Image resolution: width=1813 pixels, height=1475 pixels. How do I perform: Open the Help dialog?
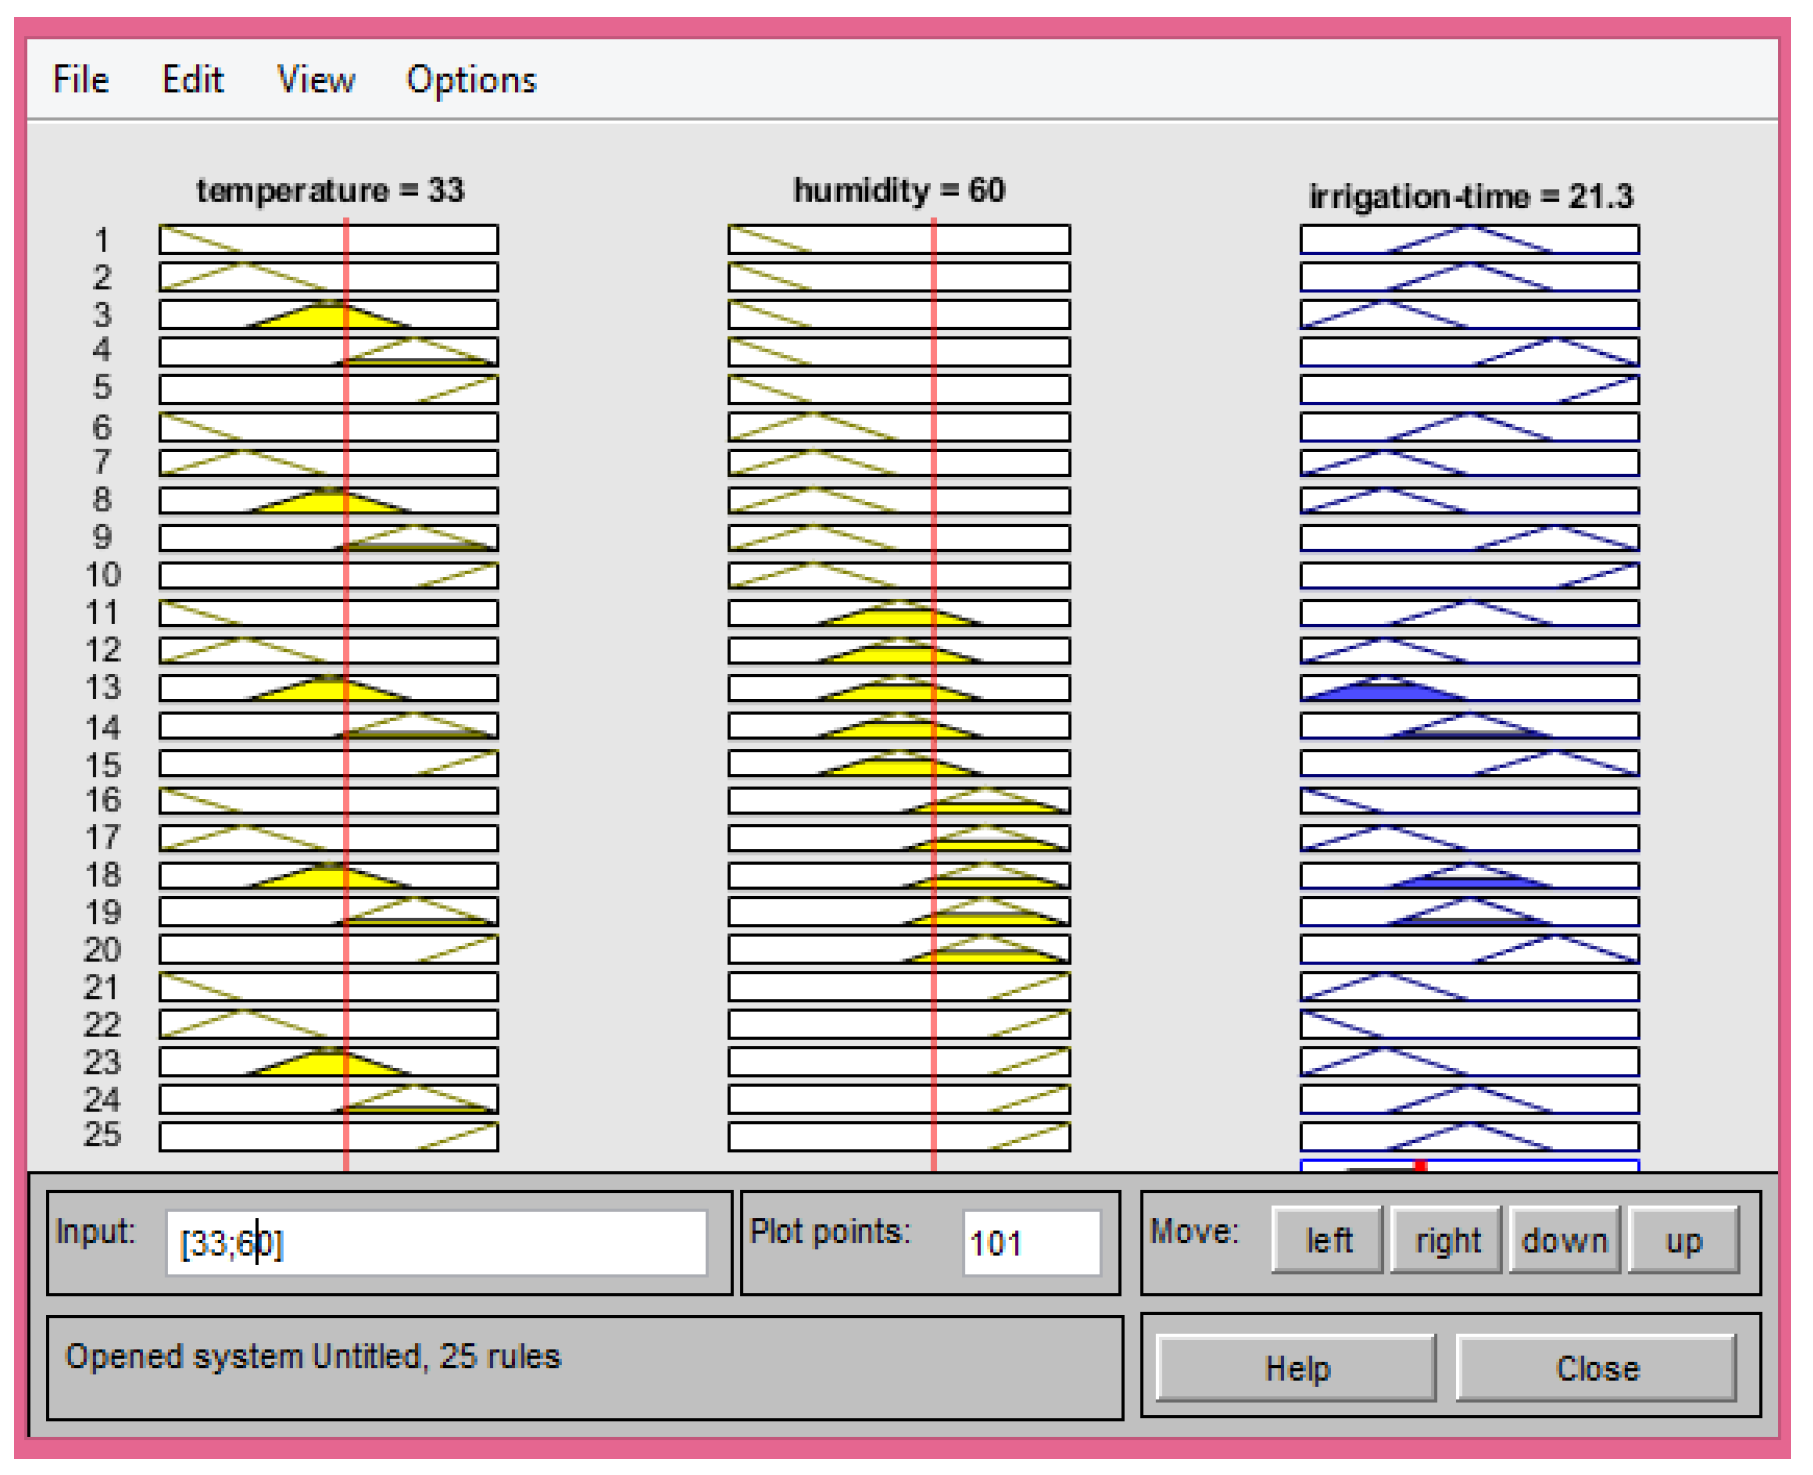(x=1296, y=1367)
